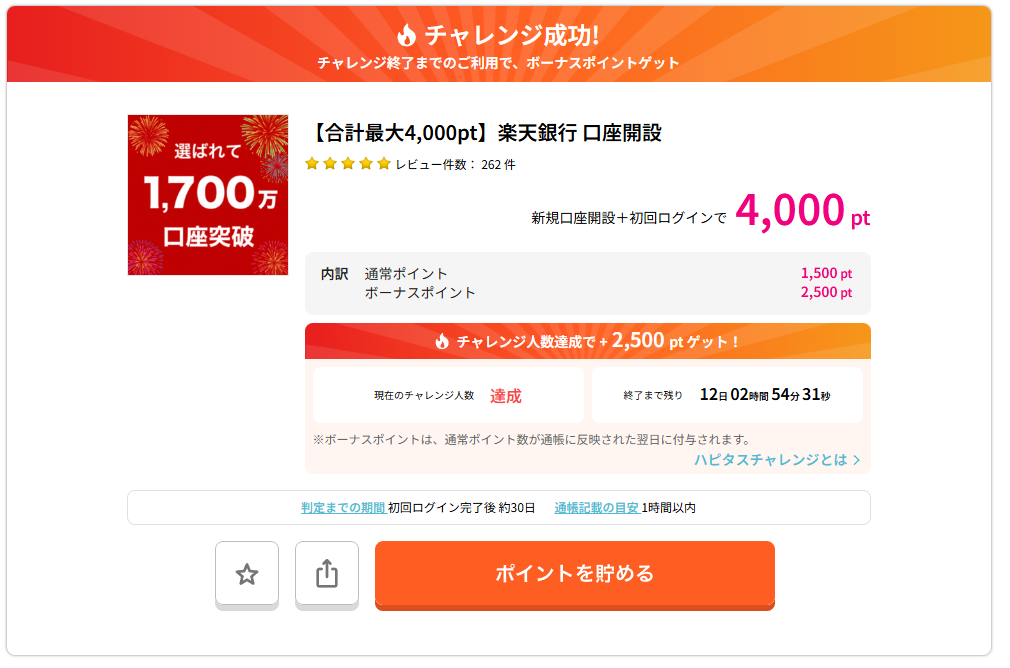Click the 1,700万口座突破 thumbnail image

[208, 195]
